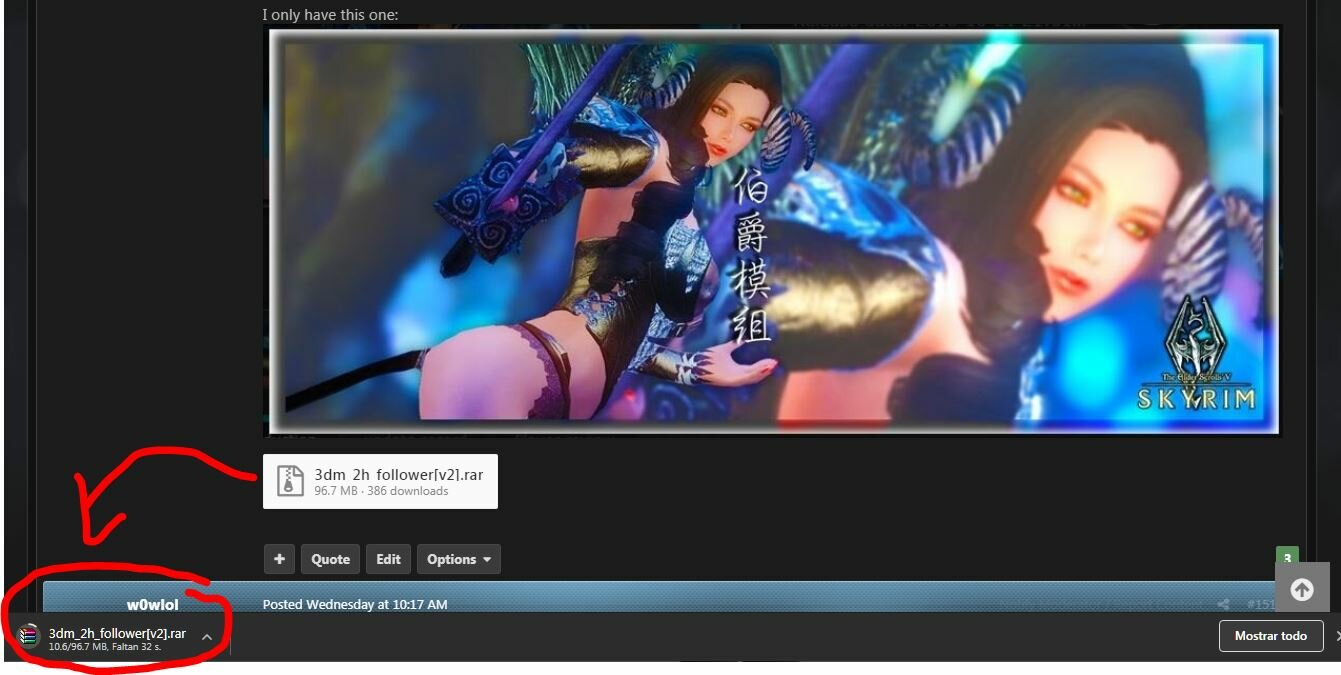Open the w0wlol user profile

point(153,604)
